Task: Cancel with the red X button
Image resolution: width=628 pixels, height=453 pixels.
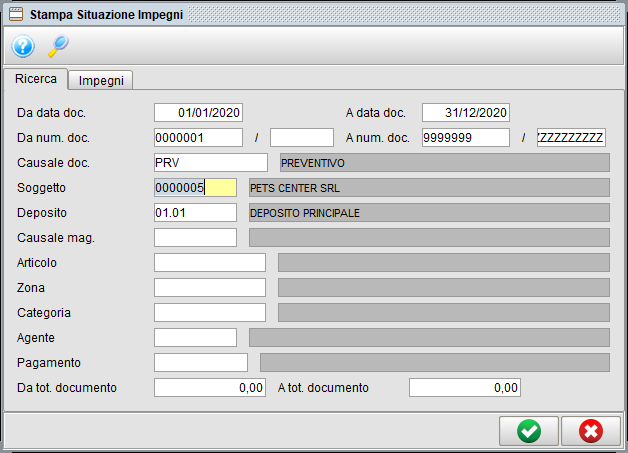Action: point(590,431)
